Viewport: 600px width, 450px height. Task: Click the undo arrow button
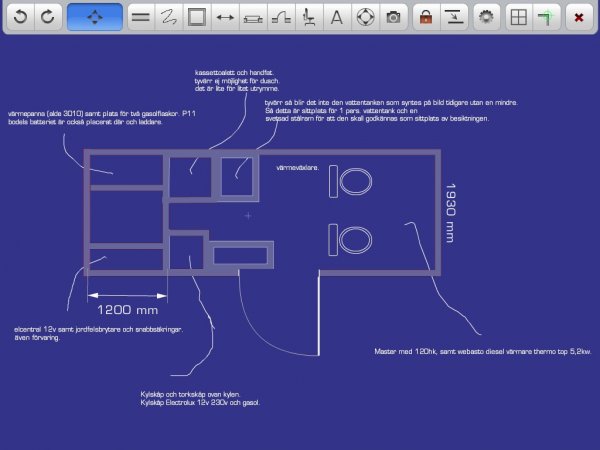(x=18, y=17)
